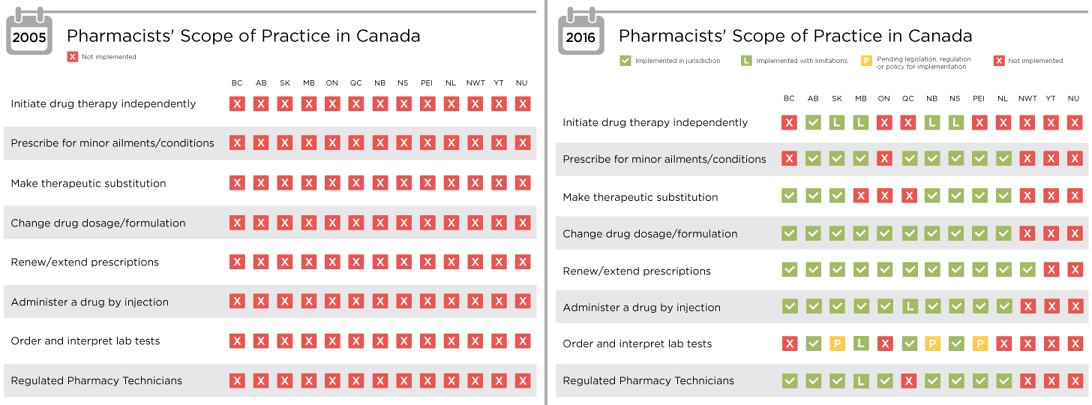Click QC L icon for Administer by injection
This screenshot has height=405, width=1092.
pos(908,306)
